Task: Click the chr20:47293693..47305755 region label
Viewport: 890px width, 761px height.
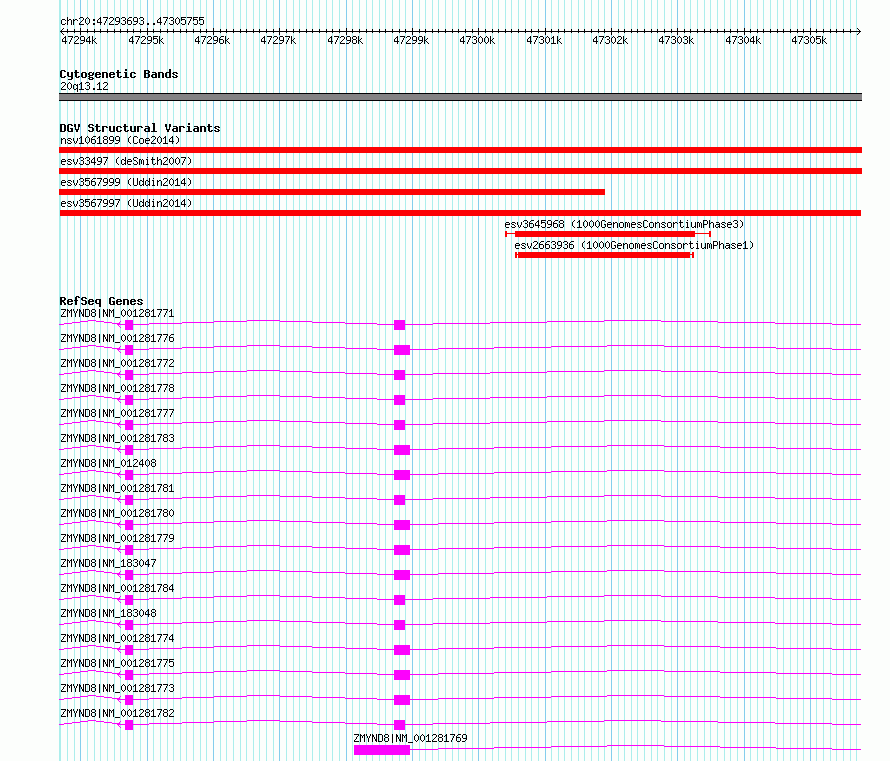Action: pyautogui.click(x=132, y=21)
